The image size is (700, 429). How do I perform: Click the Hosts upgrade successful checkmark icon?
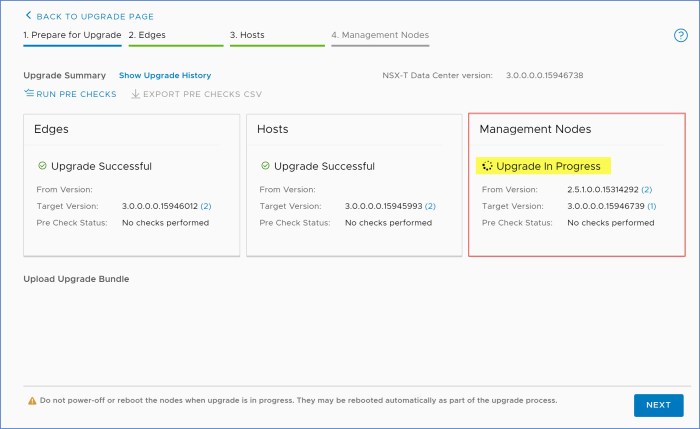pyautogui.click(x=265, y=166)
